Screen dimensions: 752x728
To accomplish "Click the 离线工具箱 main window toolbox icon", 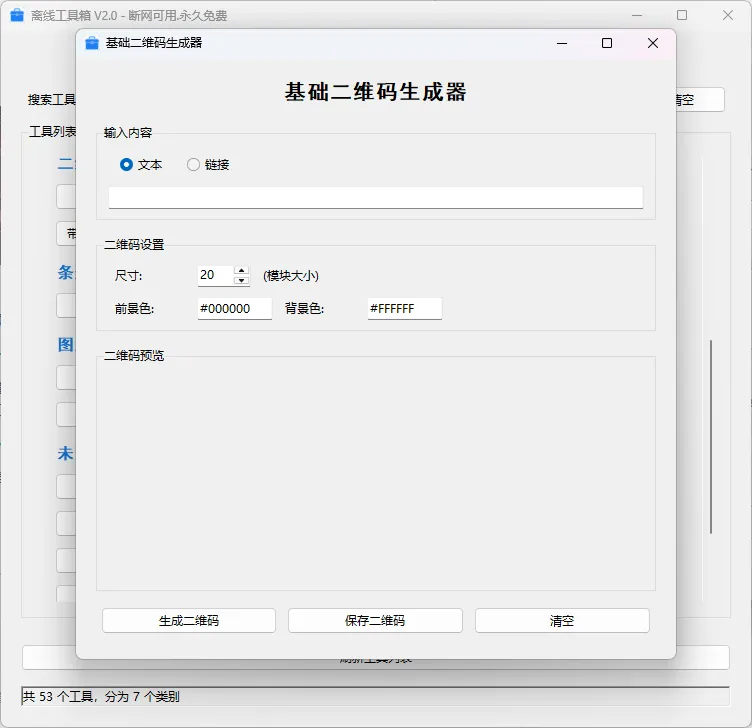I will pyautogui.click(x=17, y=15).
